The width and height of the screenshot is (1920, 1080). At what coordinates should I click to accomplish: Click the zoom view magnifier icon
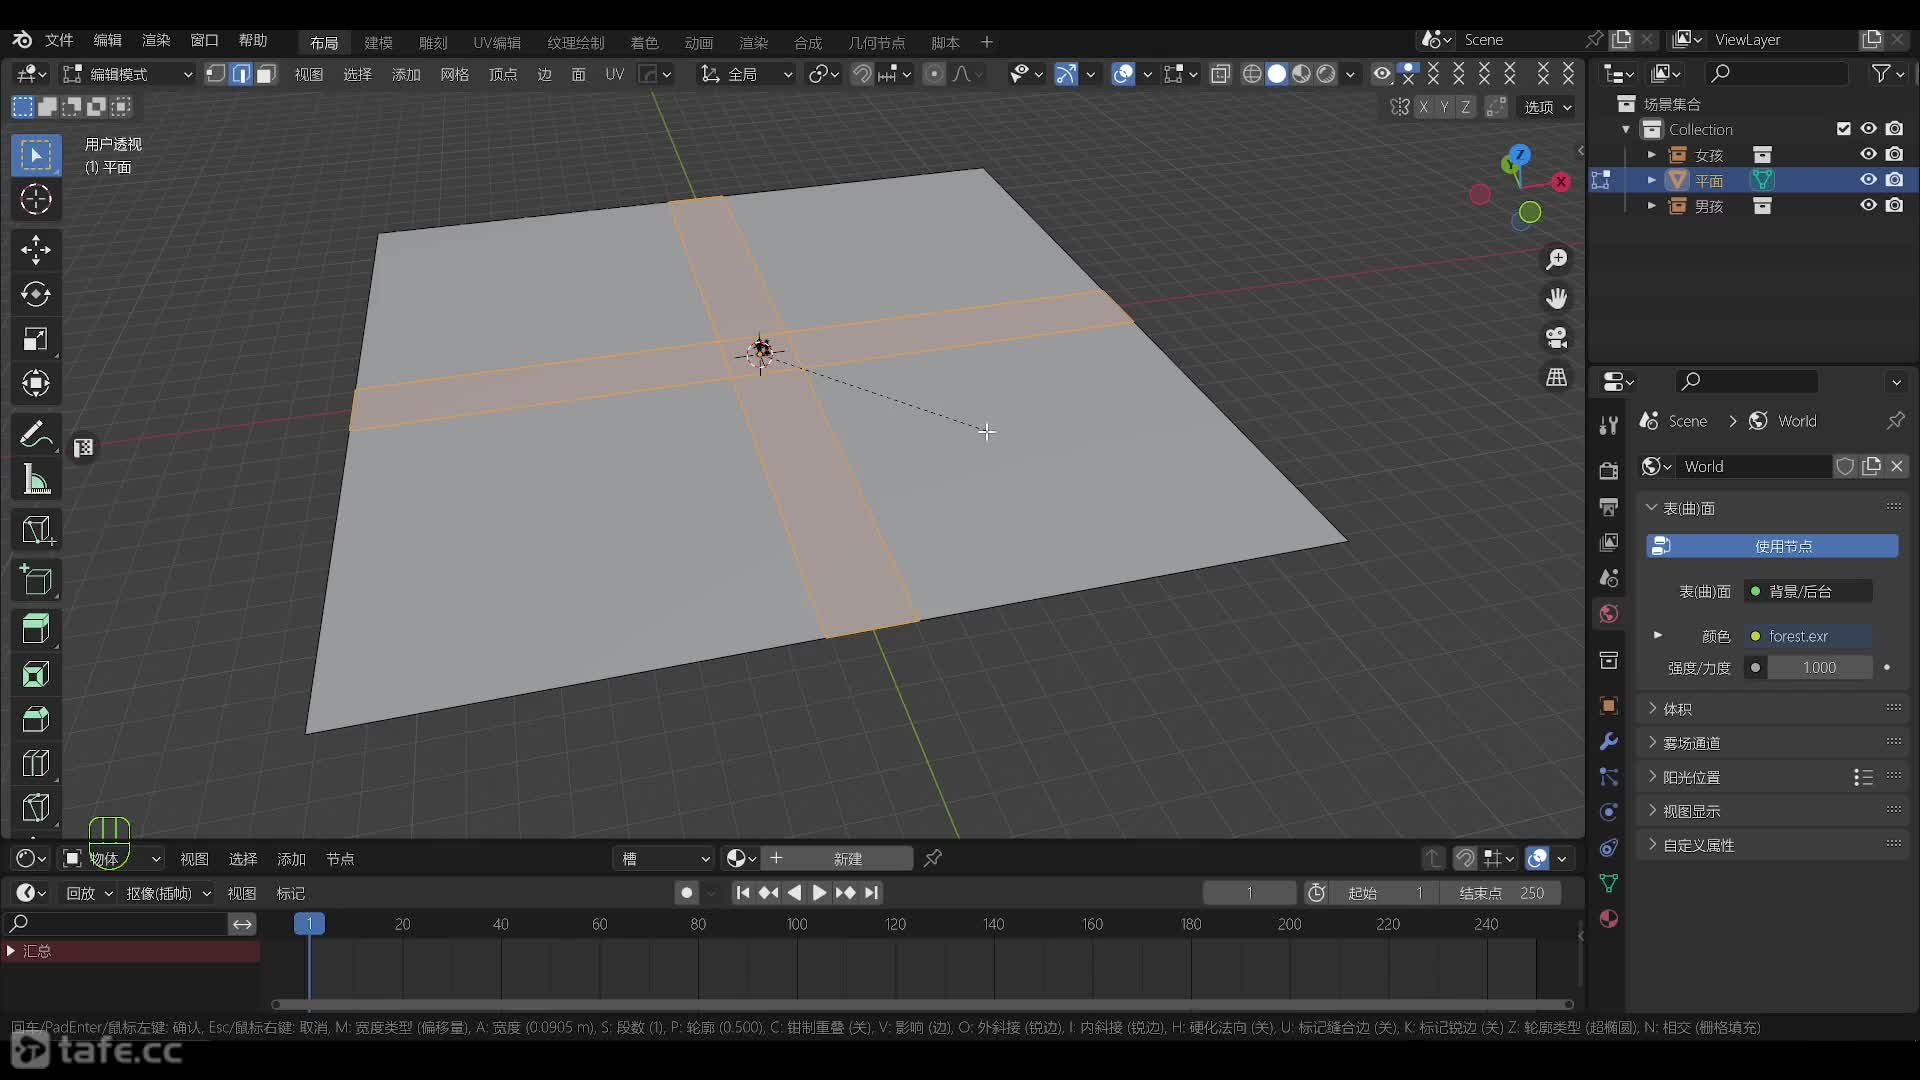1556,260
